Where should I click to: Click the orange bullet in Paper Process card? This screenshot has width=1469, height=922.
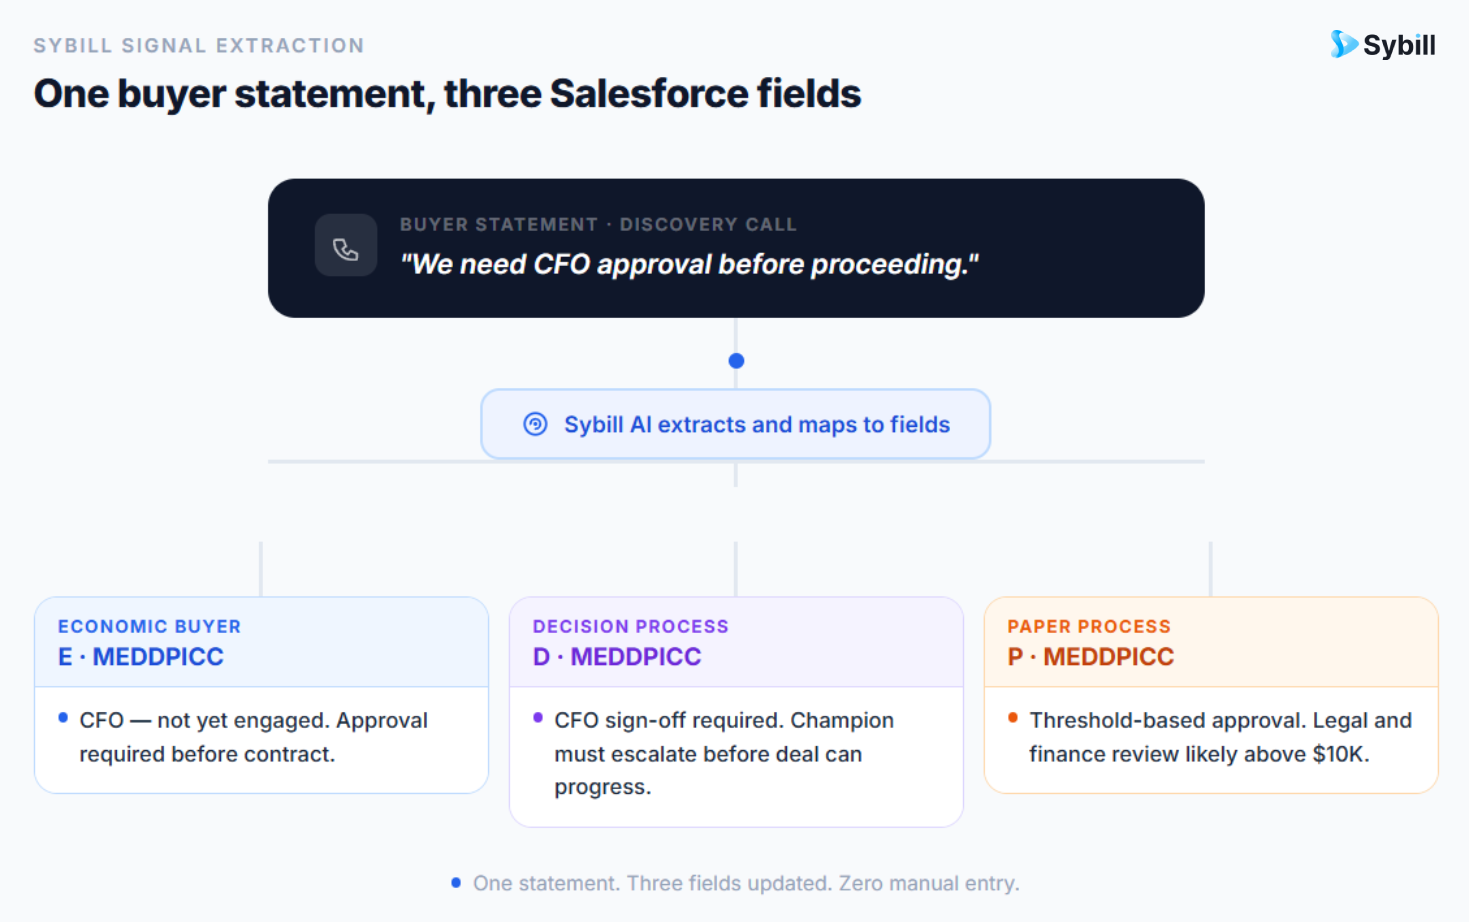click(x=1013, y=718)
